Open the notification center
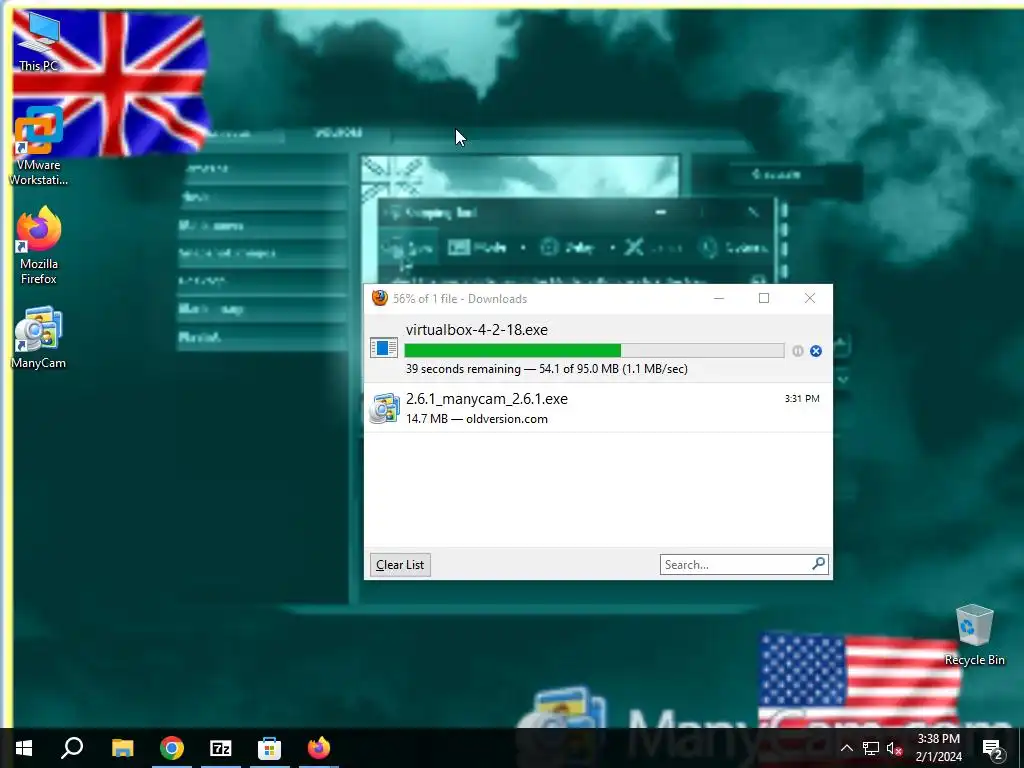1024x768 pixels. 993,749
